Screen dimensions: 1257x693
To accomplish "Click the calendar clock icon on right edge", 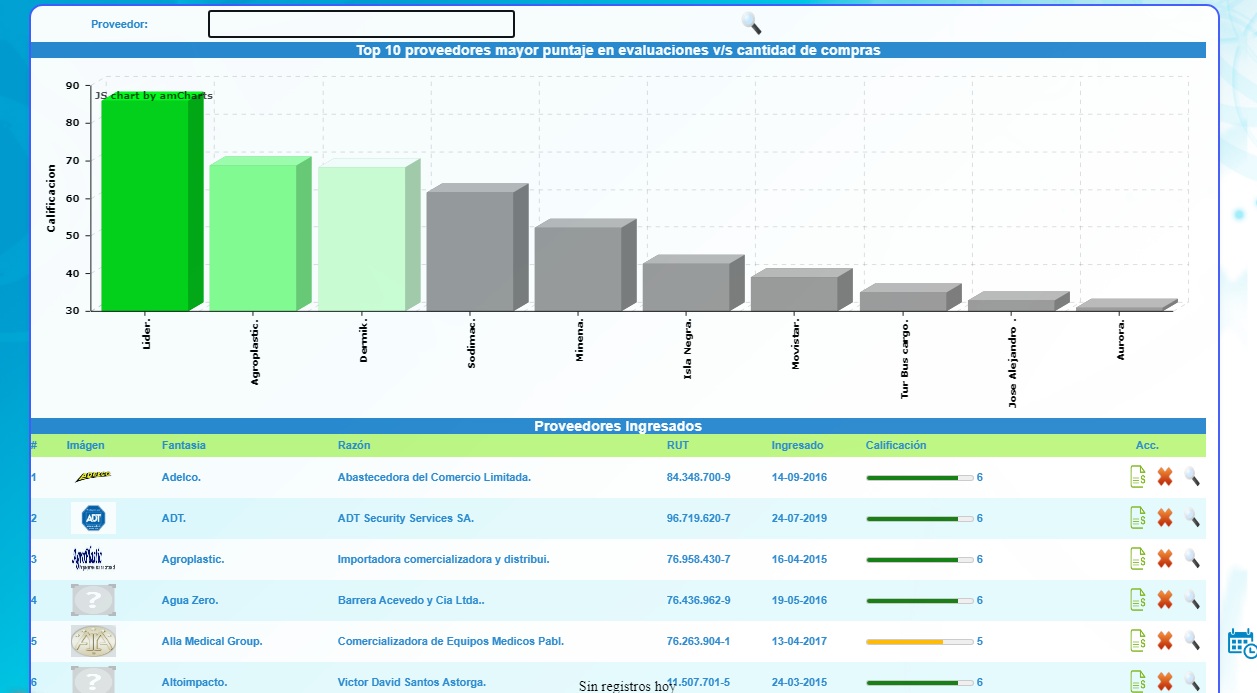I will 1241,643.
